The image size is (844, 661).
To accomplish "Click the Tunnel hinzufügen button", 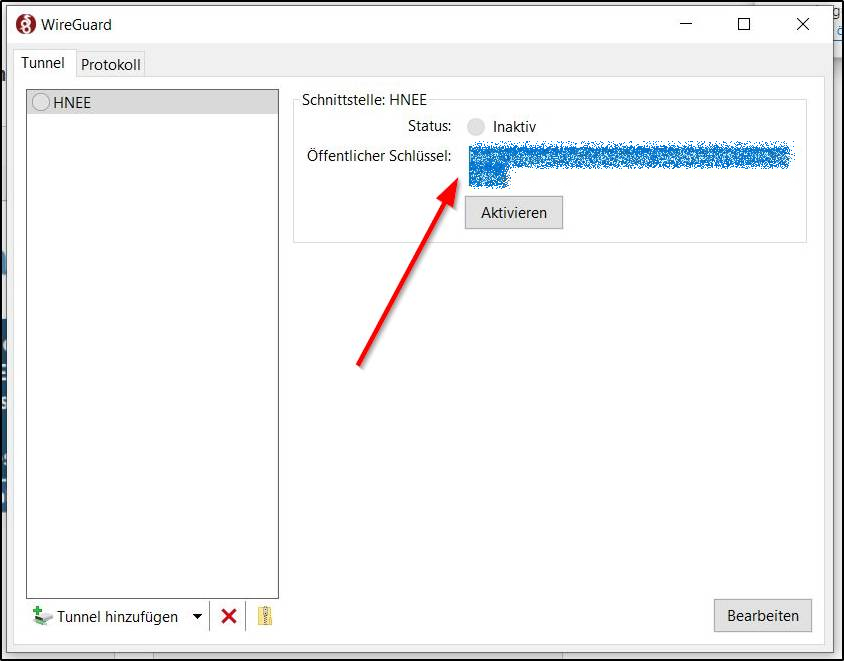I will [x=106, y=617].
